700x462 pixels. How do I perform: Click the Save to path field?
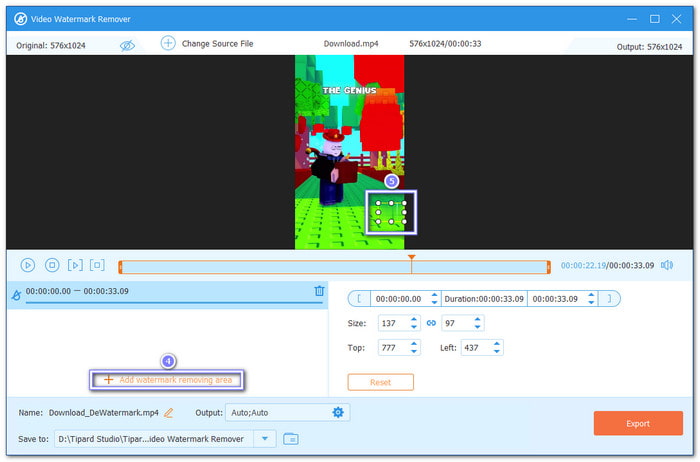pos(154,439)
